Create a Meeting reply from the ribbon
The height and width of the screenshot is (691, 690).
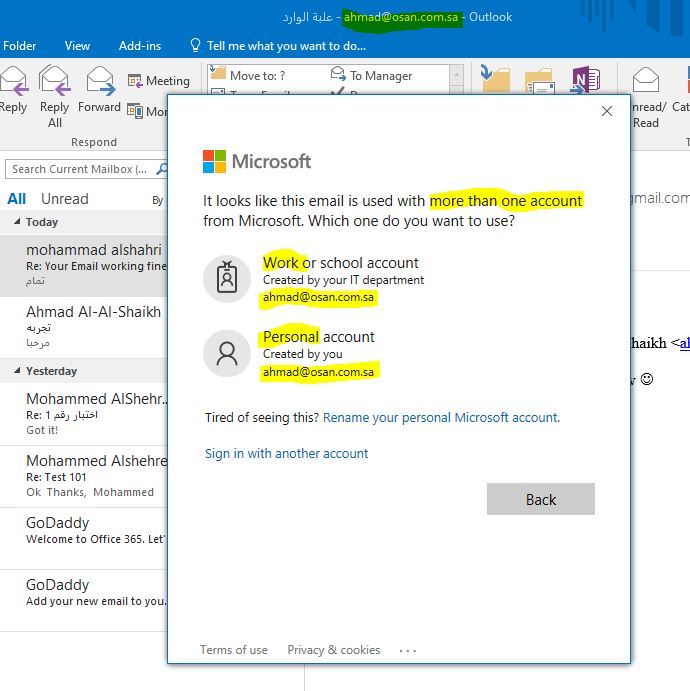tap(159, 81)
